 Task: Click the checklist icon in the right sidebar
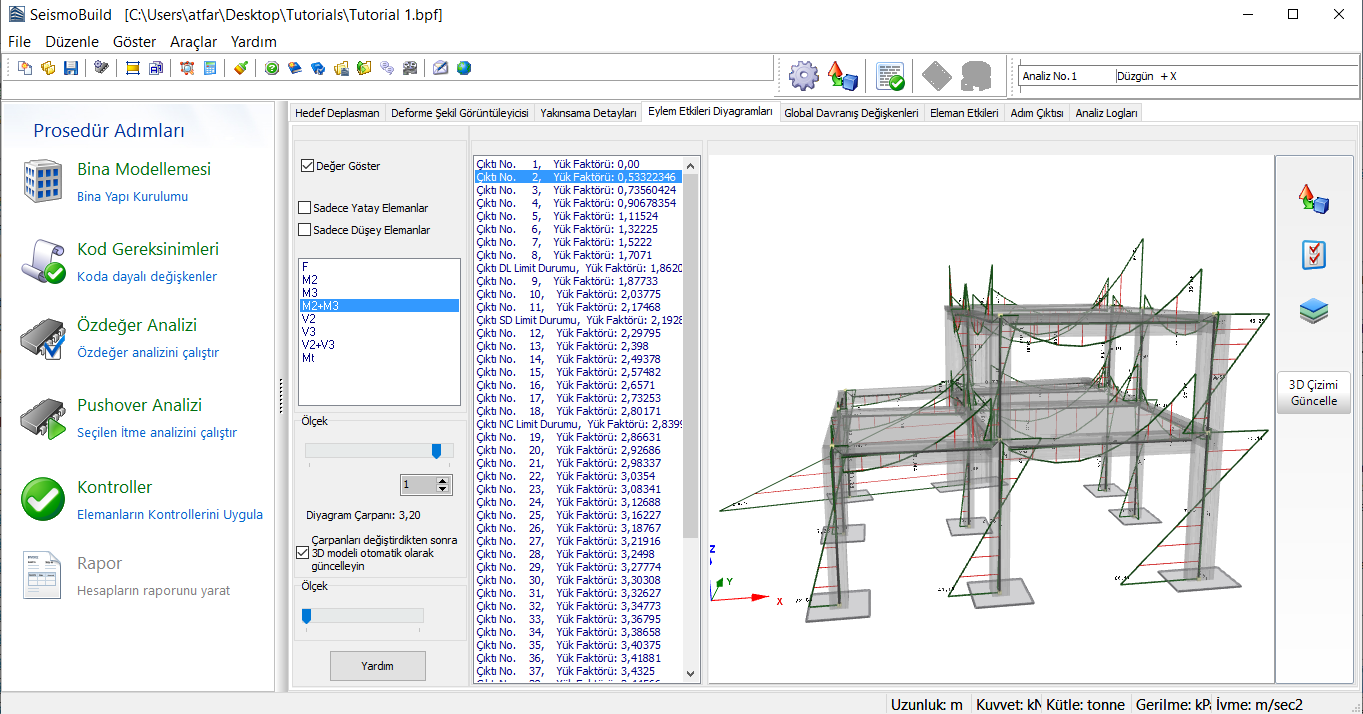pos(1313,255)
